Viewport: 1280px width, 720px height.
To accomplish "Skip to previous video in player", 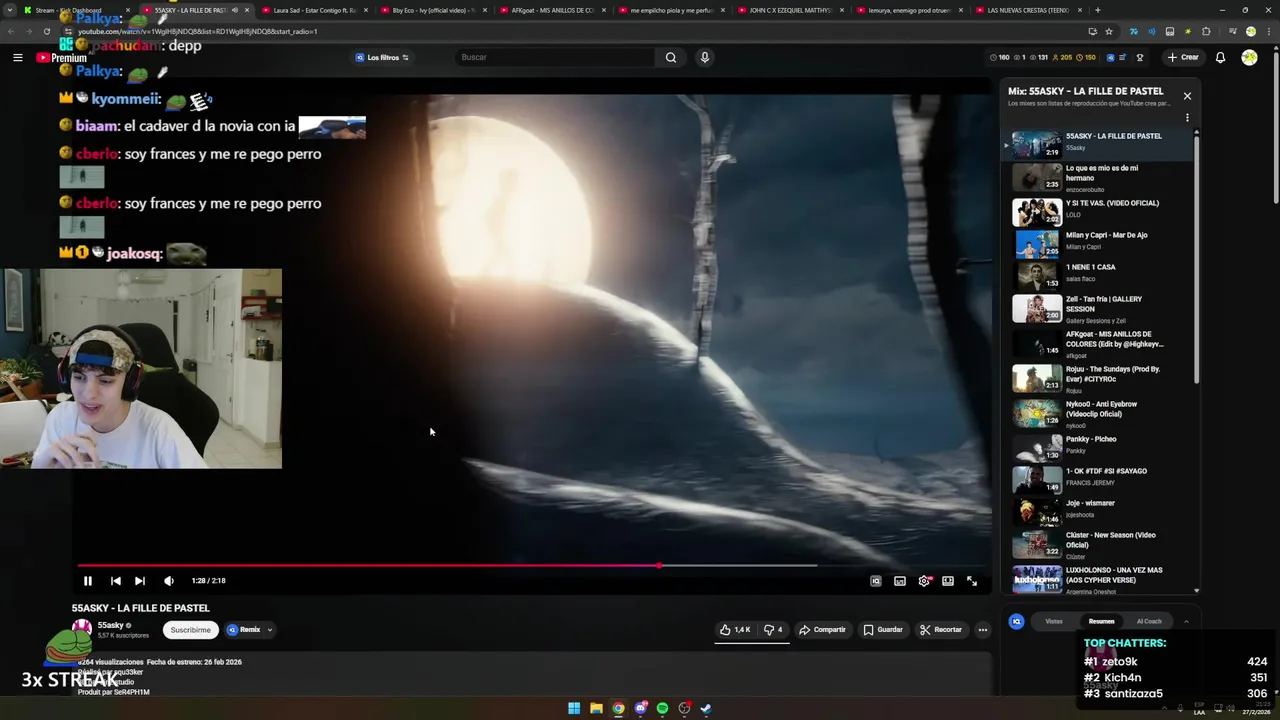I will (116, 581).
